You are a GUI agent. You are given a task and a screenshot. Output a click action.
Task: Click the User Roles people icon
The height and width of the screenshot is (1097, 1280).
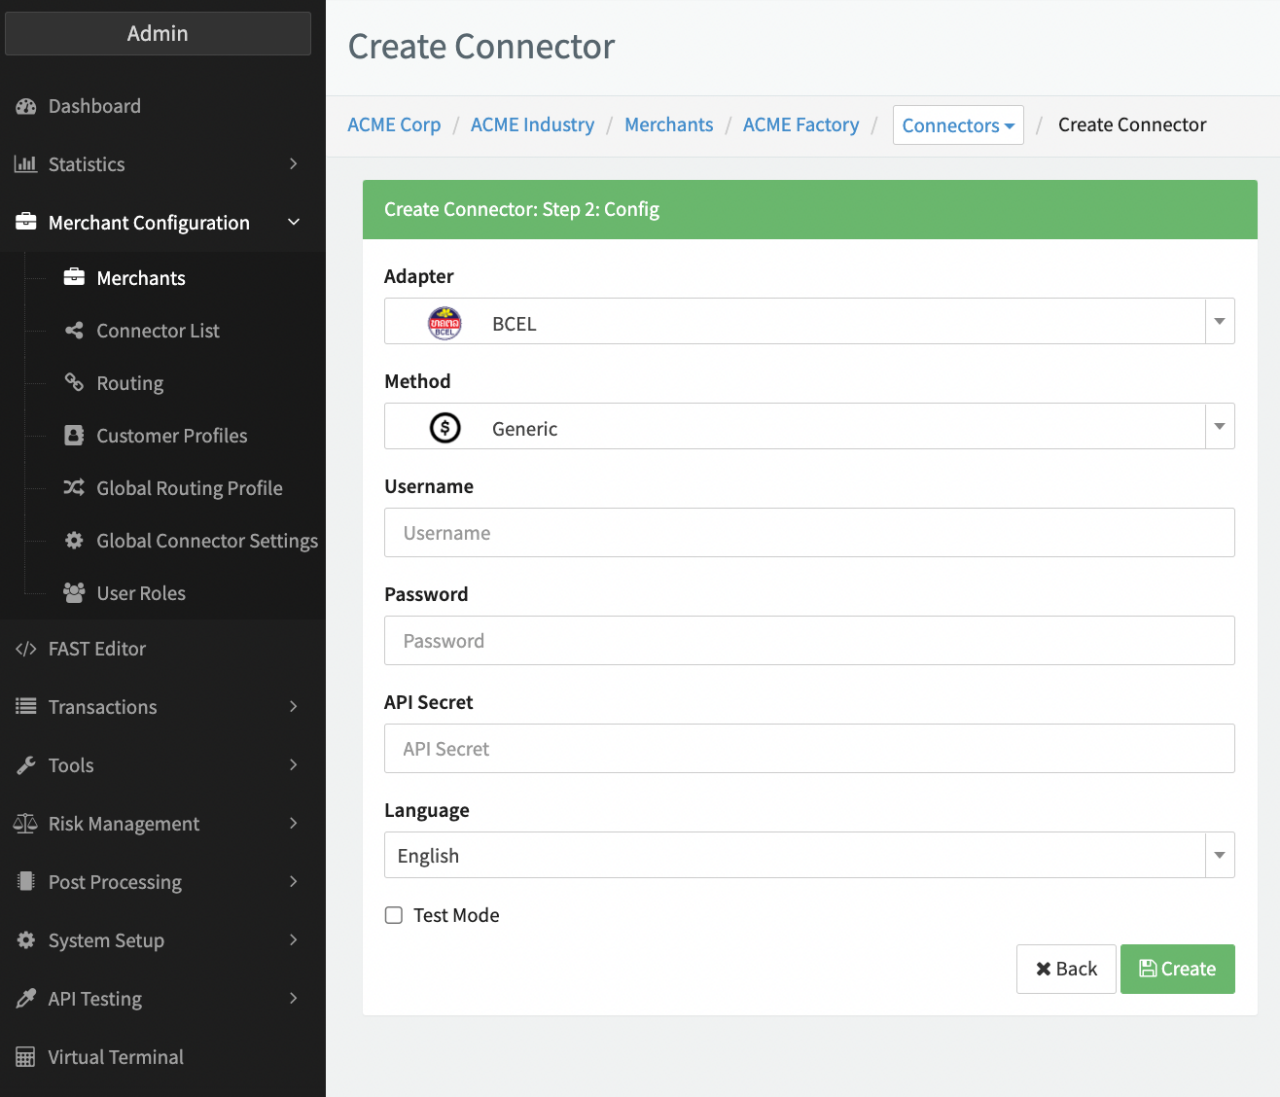tap(74, 592)
